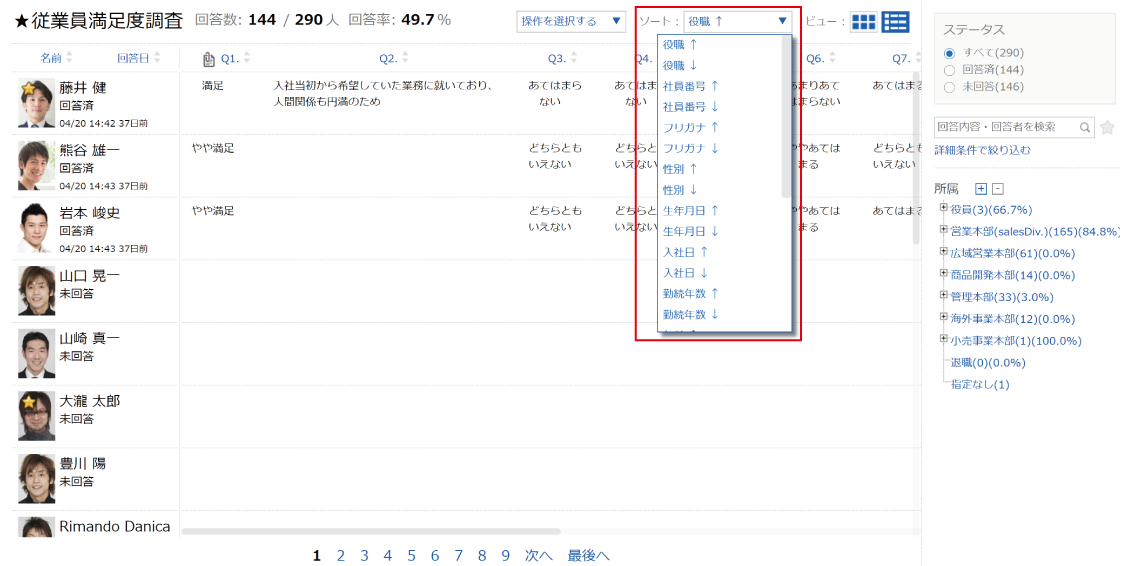Click the attachment clip icon near Q1
Viewport: 1128px width, 566px height.
point(209,59)
